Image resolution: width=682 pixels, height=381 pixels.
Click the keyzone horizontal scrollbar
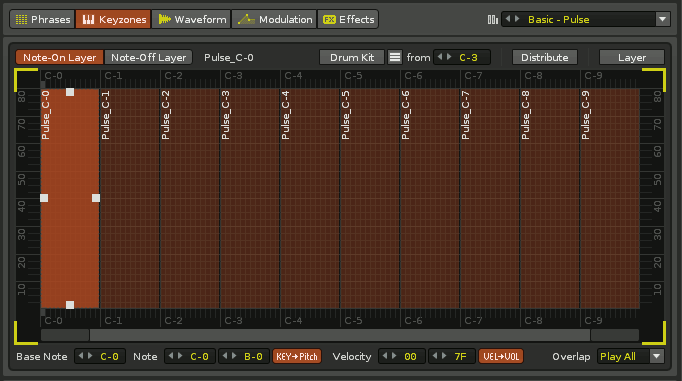pos(340,335)
